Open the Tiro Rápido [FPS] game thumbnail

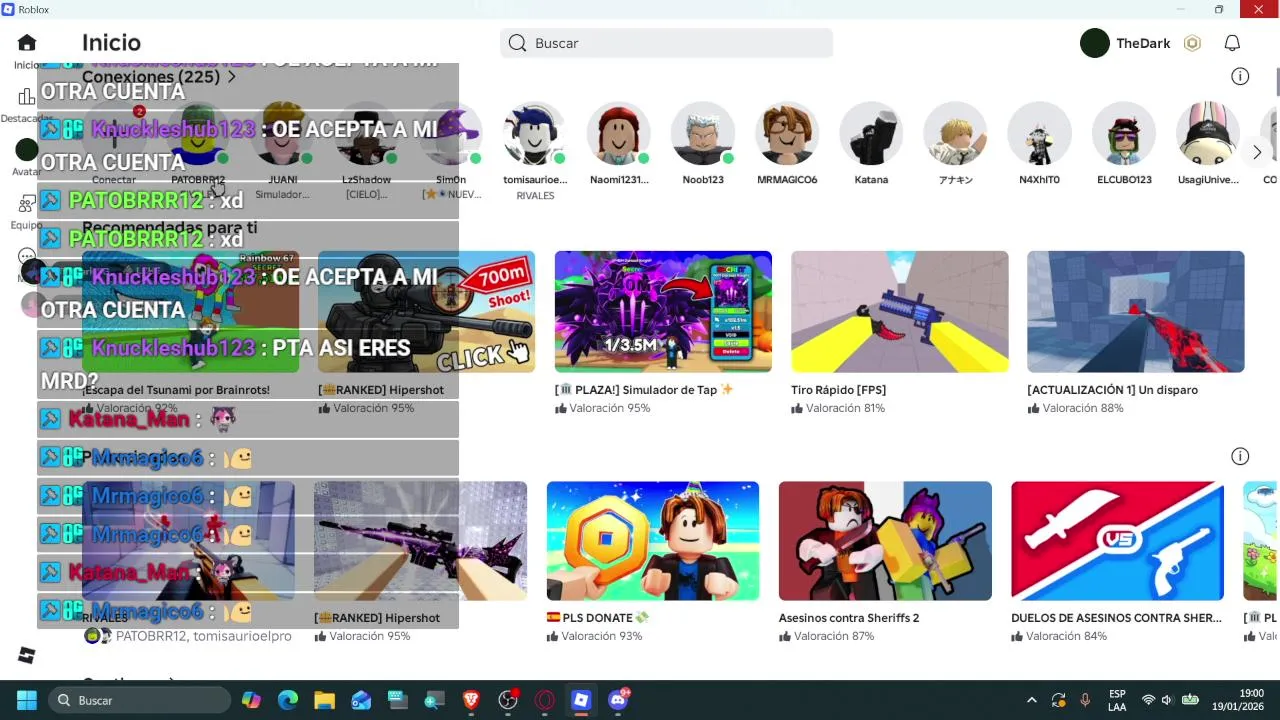(x=899, y=312)
